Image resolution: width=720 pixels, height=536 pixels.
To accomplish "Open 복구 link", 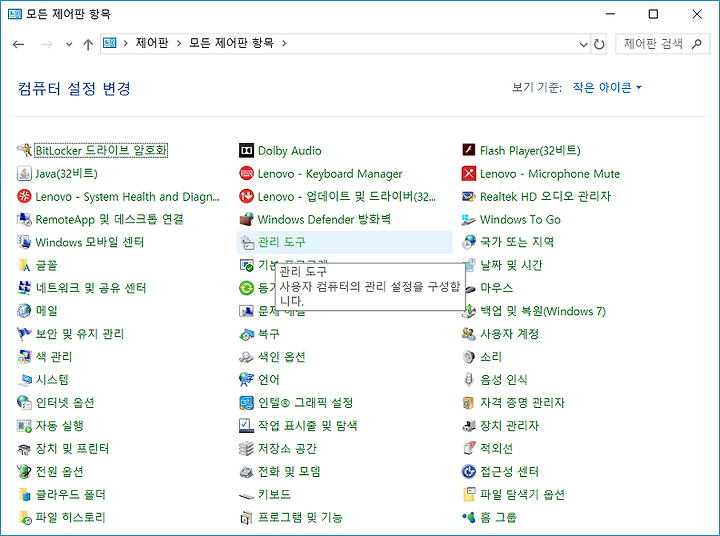I will [x=269, y=333].
